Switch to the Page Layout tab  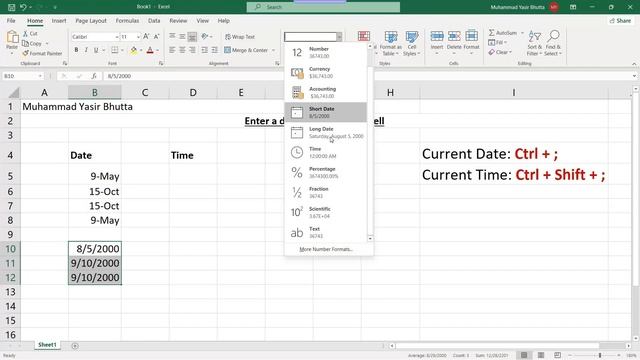[x=91, y=20]
